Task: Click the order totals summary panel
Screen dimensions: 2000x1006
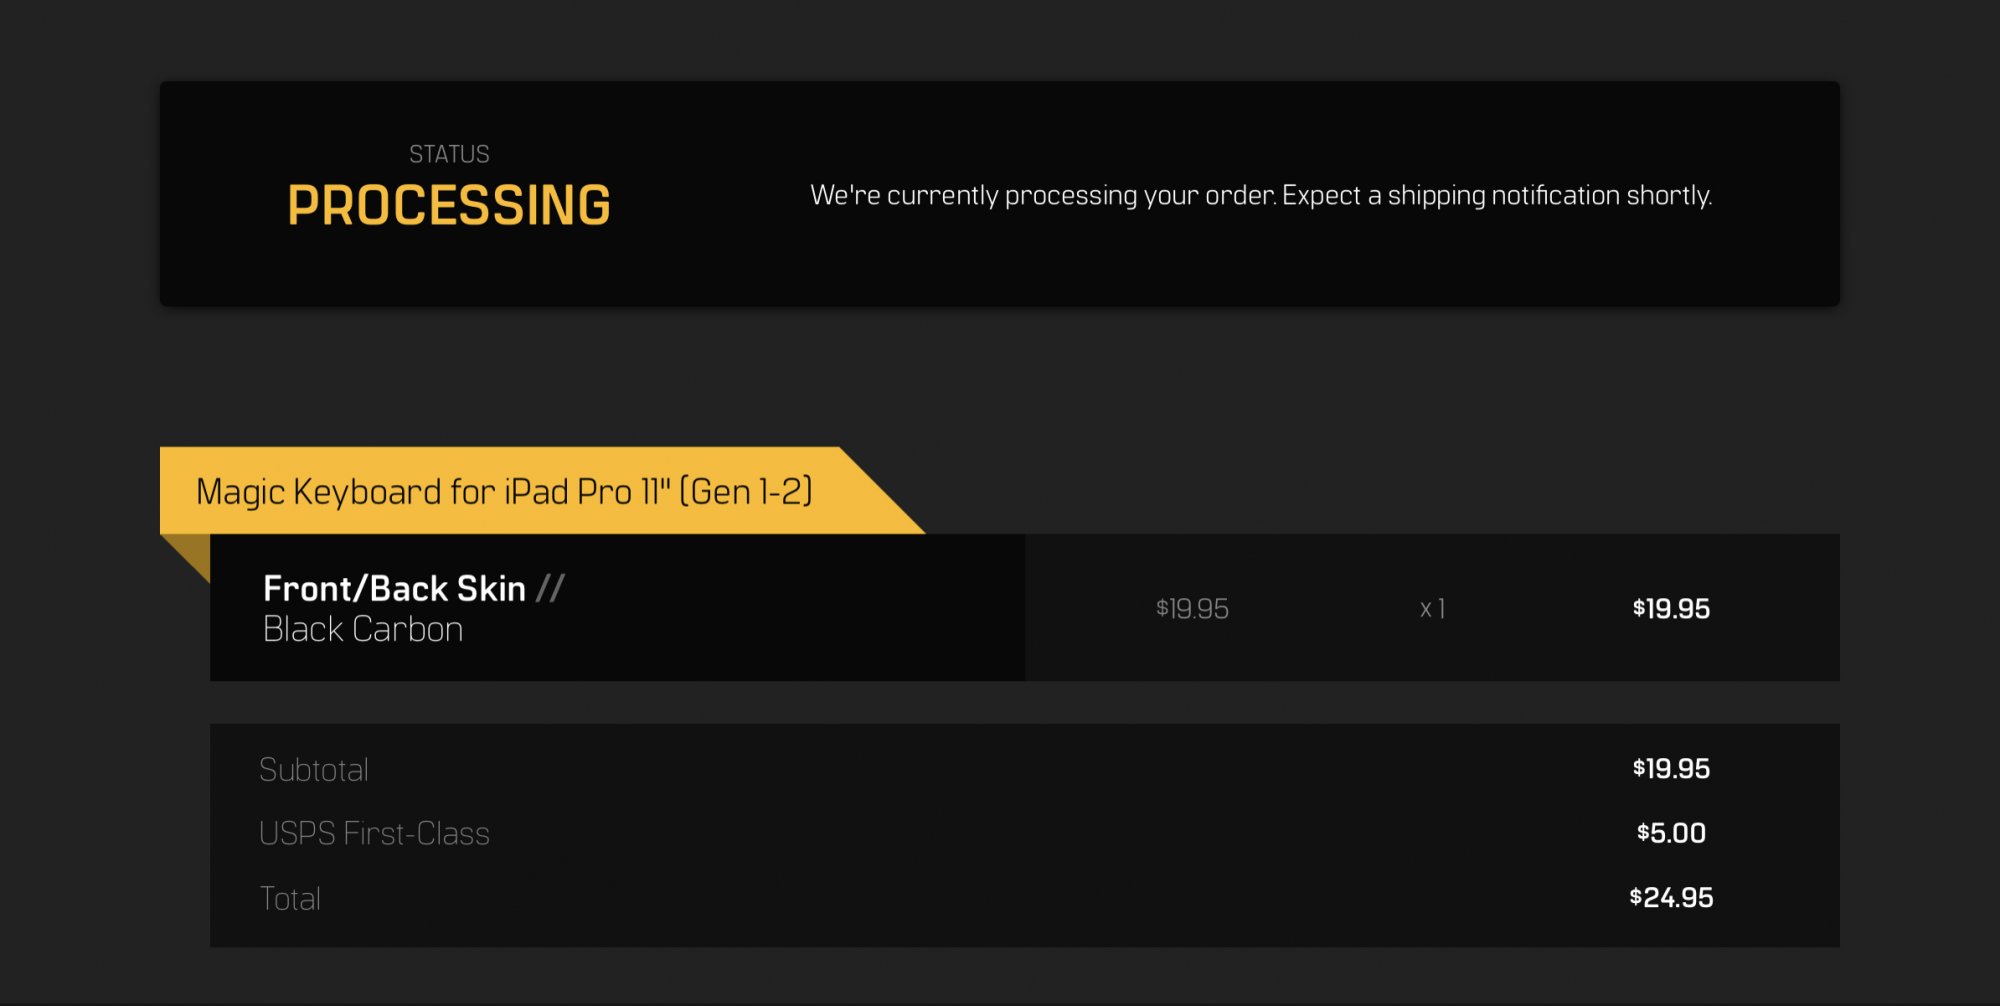Action: [1025, 835]
